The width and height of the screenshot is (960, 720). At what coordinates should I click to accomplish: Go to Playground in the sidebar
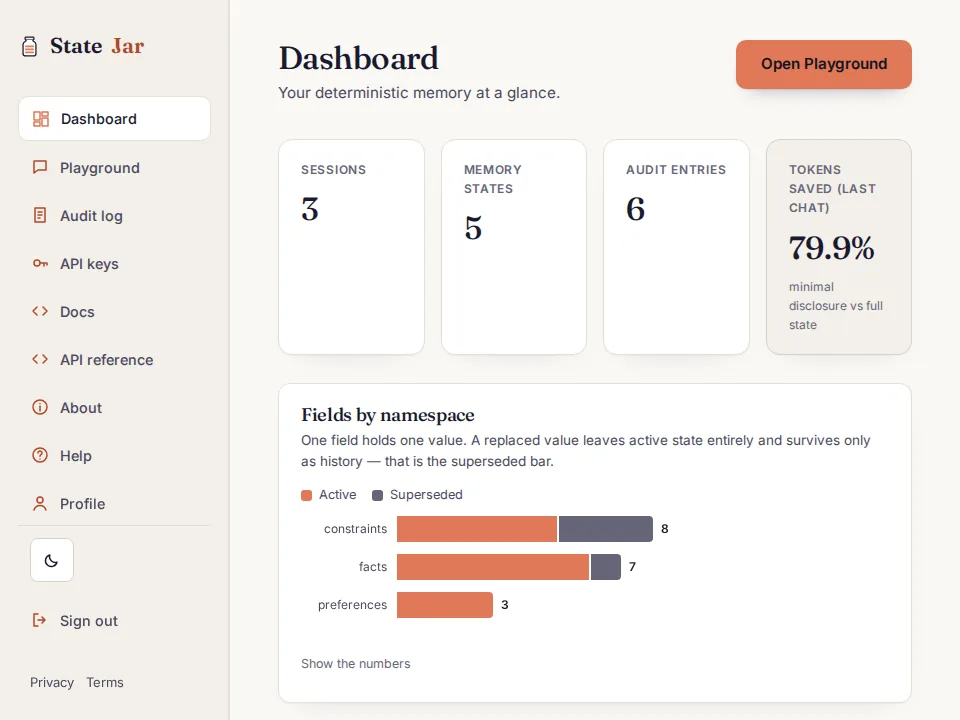click(114, 167)
